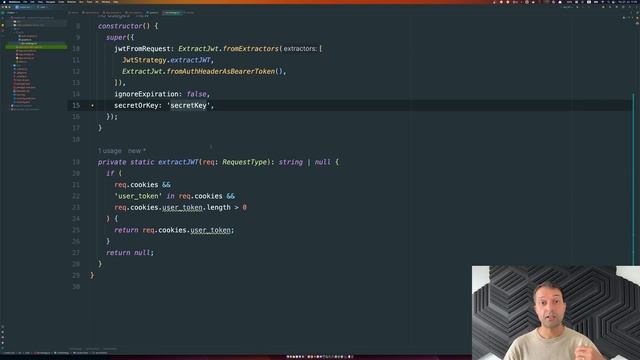Click 'return req.cookies.user_token' on line 25
This screenshot has width=640, height=360.
(174, 230)
